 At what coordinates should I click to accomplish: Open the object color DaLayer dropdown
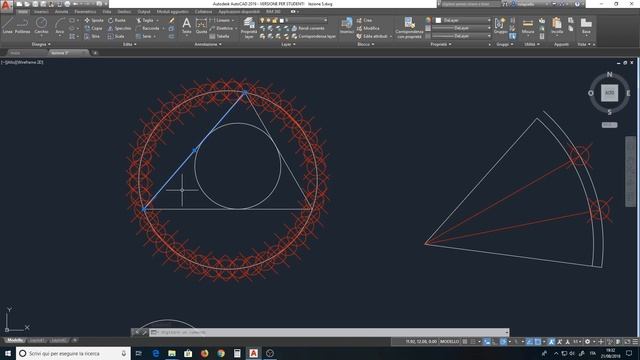462,20
